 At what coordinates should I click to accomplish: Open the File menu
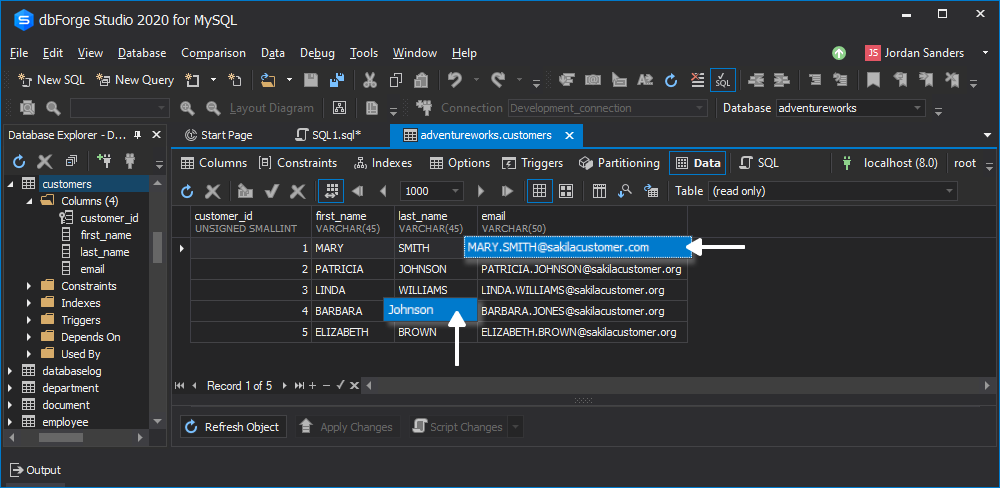pyautogui.click(x=19, y=53)
